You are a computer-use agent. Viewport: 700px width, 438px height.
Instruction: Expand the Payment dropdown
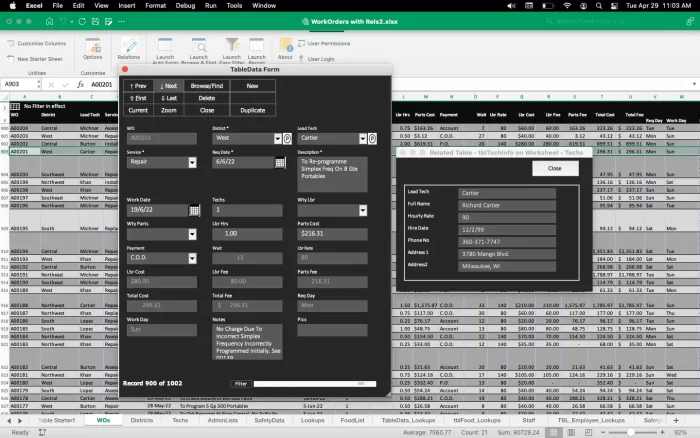click(x=191, y=257)
